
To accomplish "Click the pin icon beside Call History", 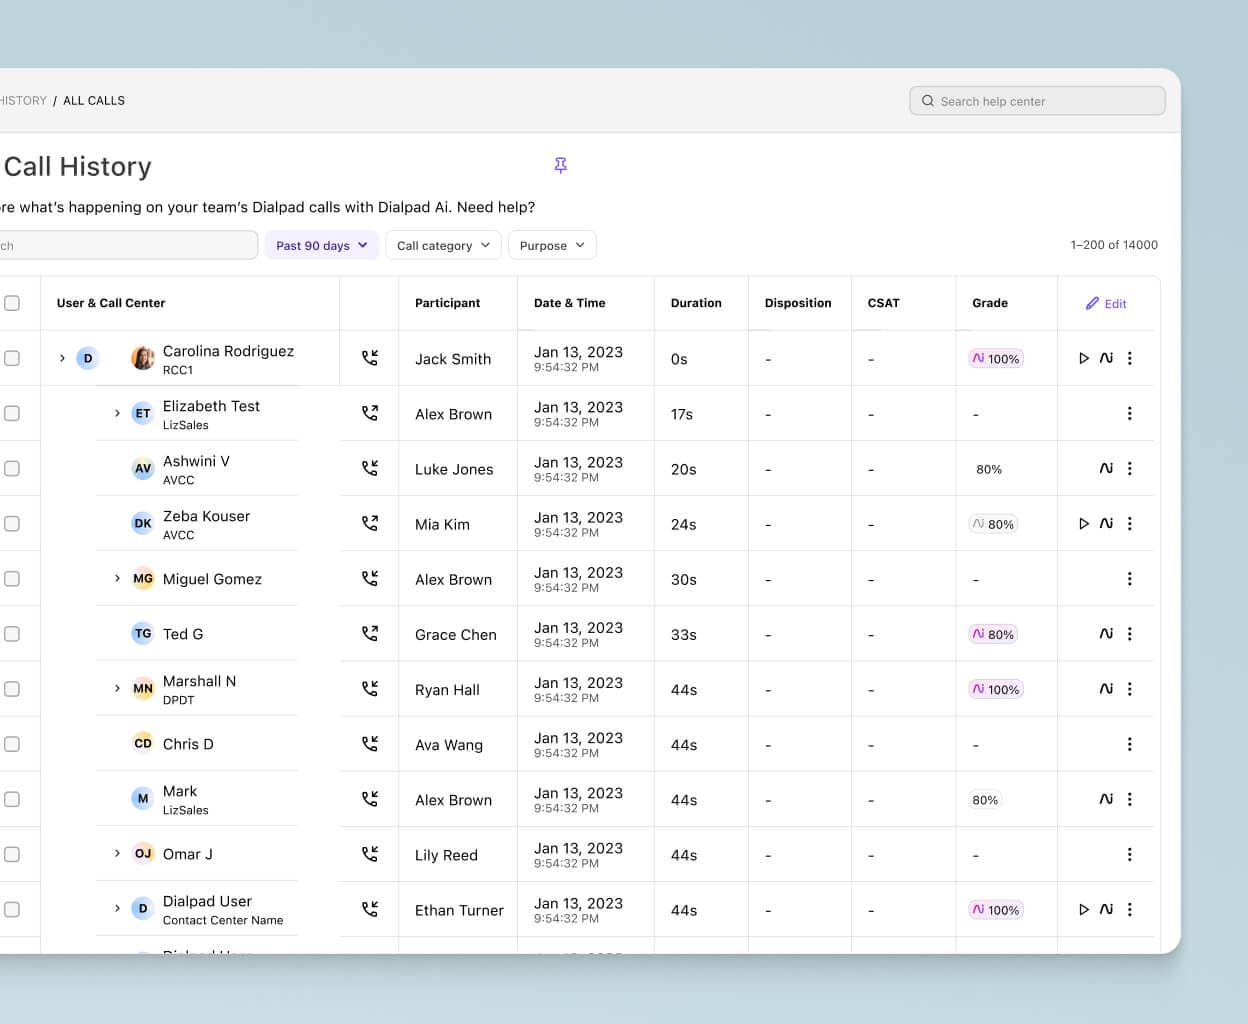I will point(560,165).
